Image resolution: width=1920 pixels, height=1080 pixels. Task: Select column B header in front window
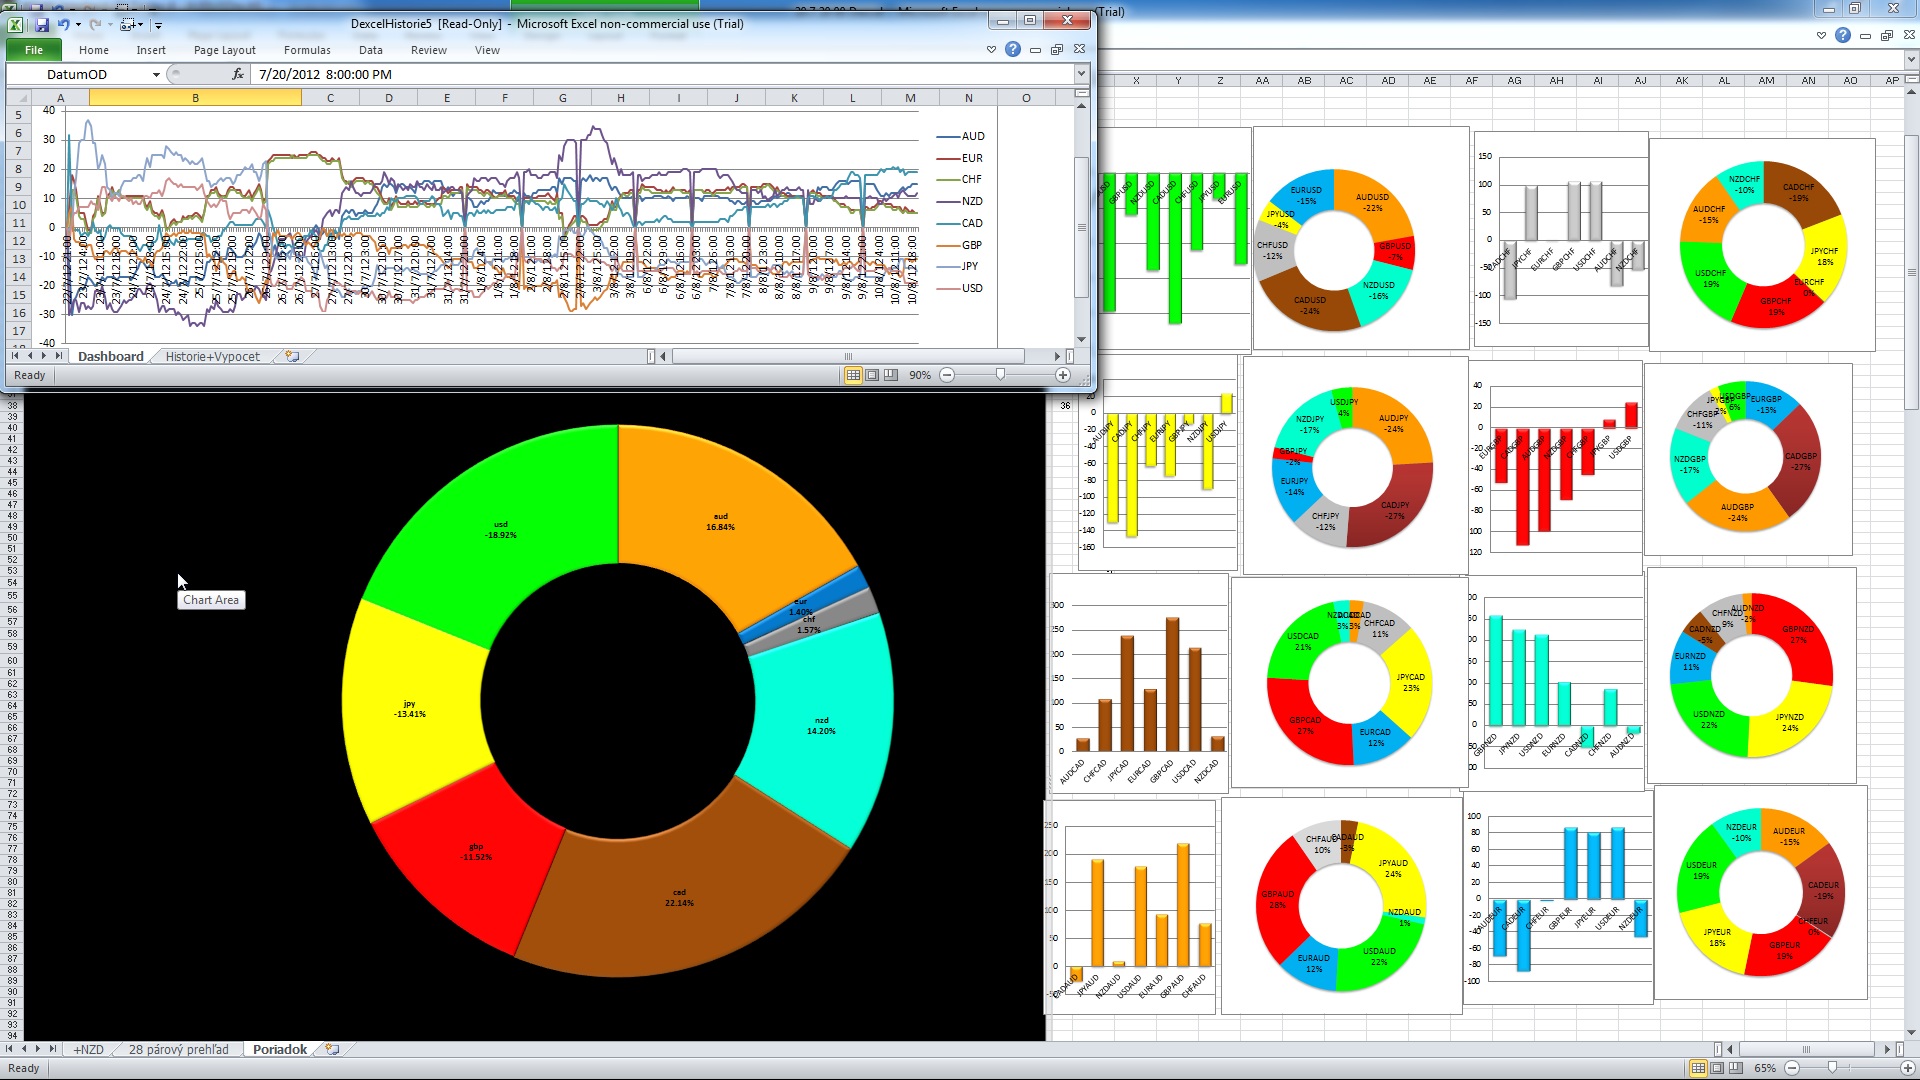pyautogui.click(x=195, y=98)
